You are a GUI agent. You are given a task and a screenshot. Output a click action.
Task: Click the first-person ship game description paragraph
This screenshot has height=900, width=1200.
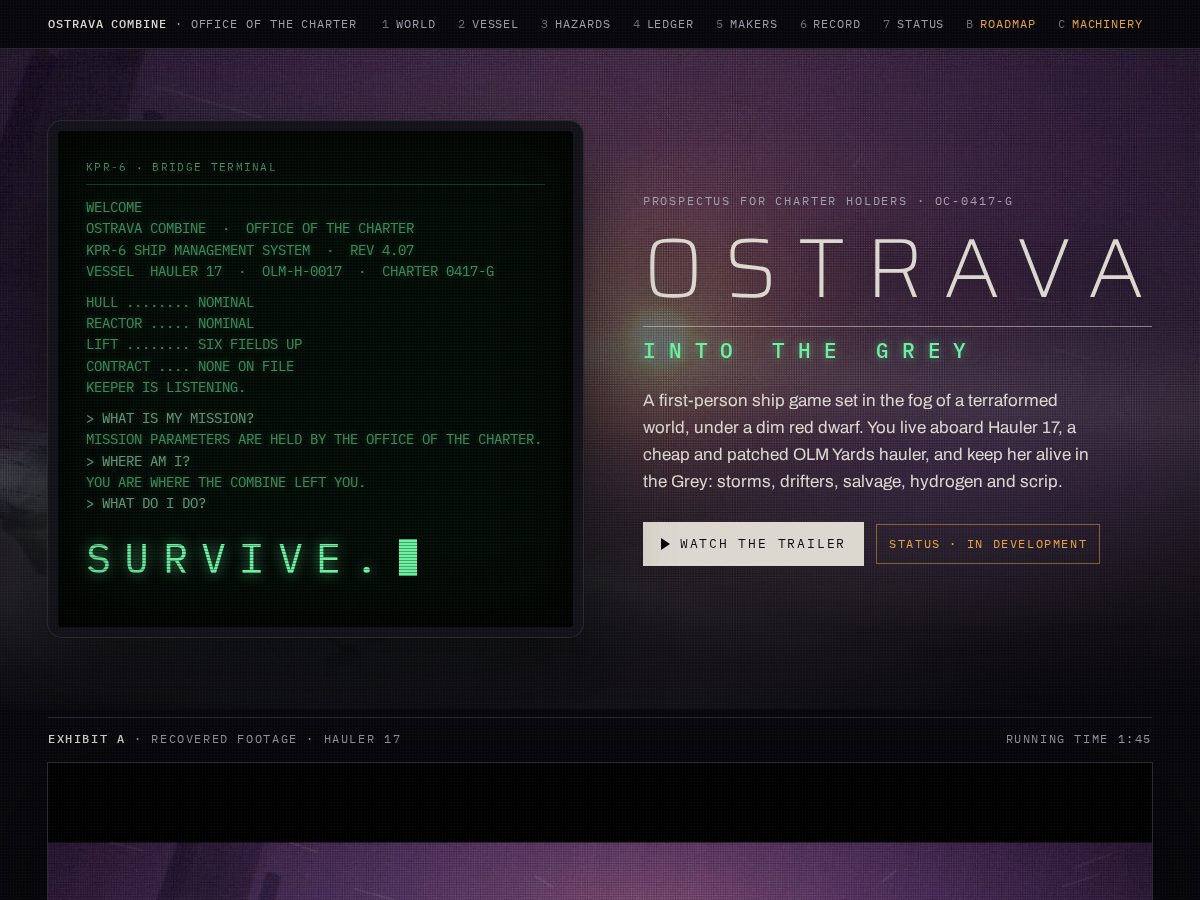866,441
